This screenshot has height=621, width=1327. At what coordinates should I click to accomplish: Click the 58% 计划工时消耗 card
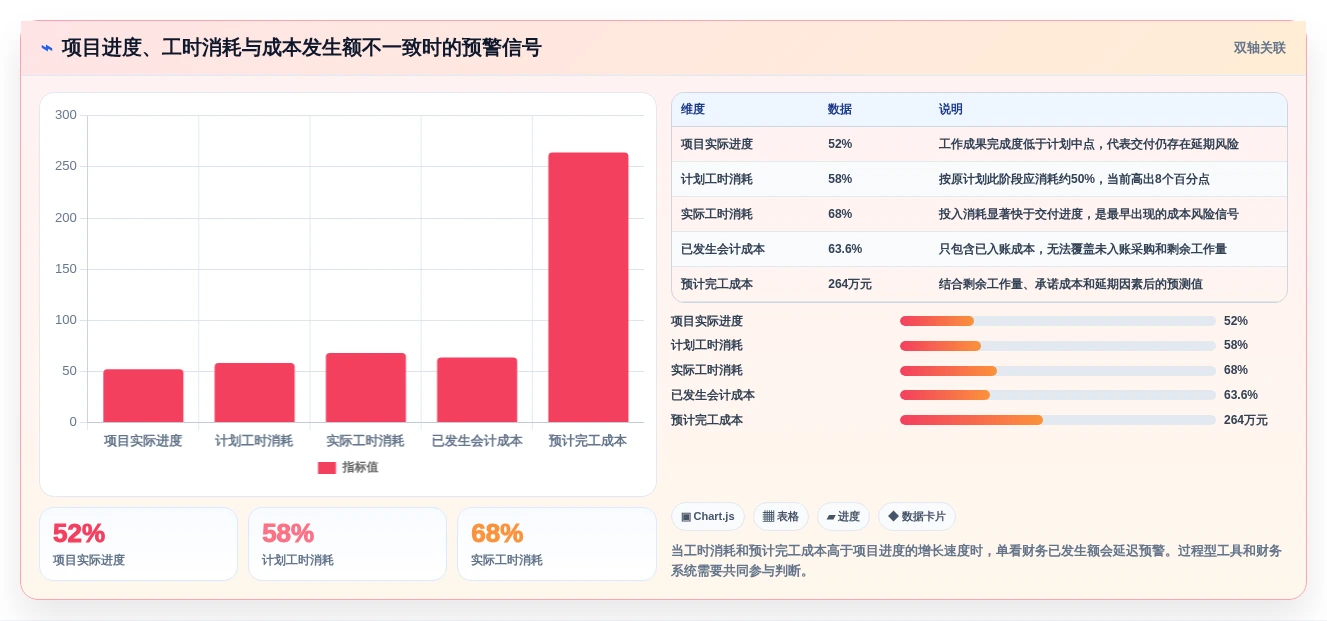tap(347, 544)
